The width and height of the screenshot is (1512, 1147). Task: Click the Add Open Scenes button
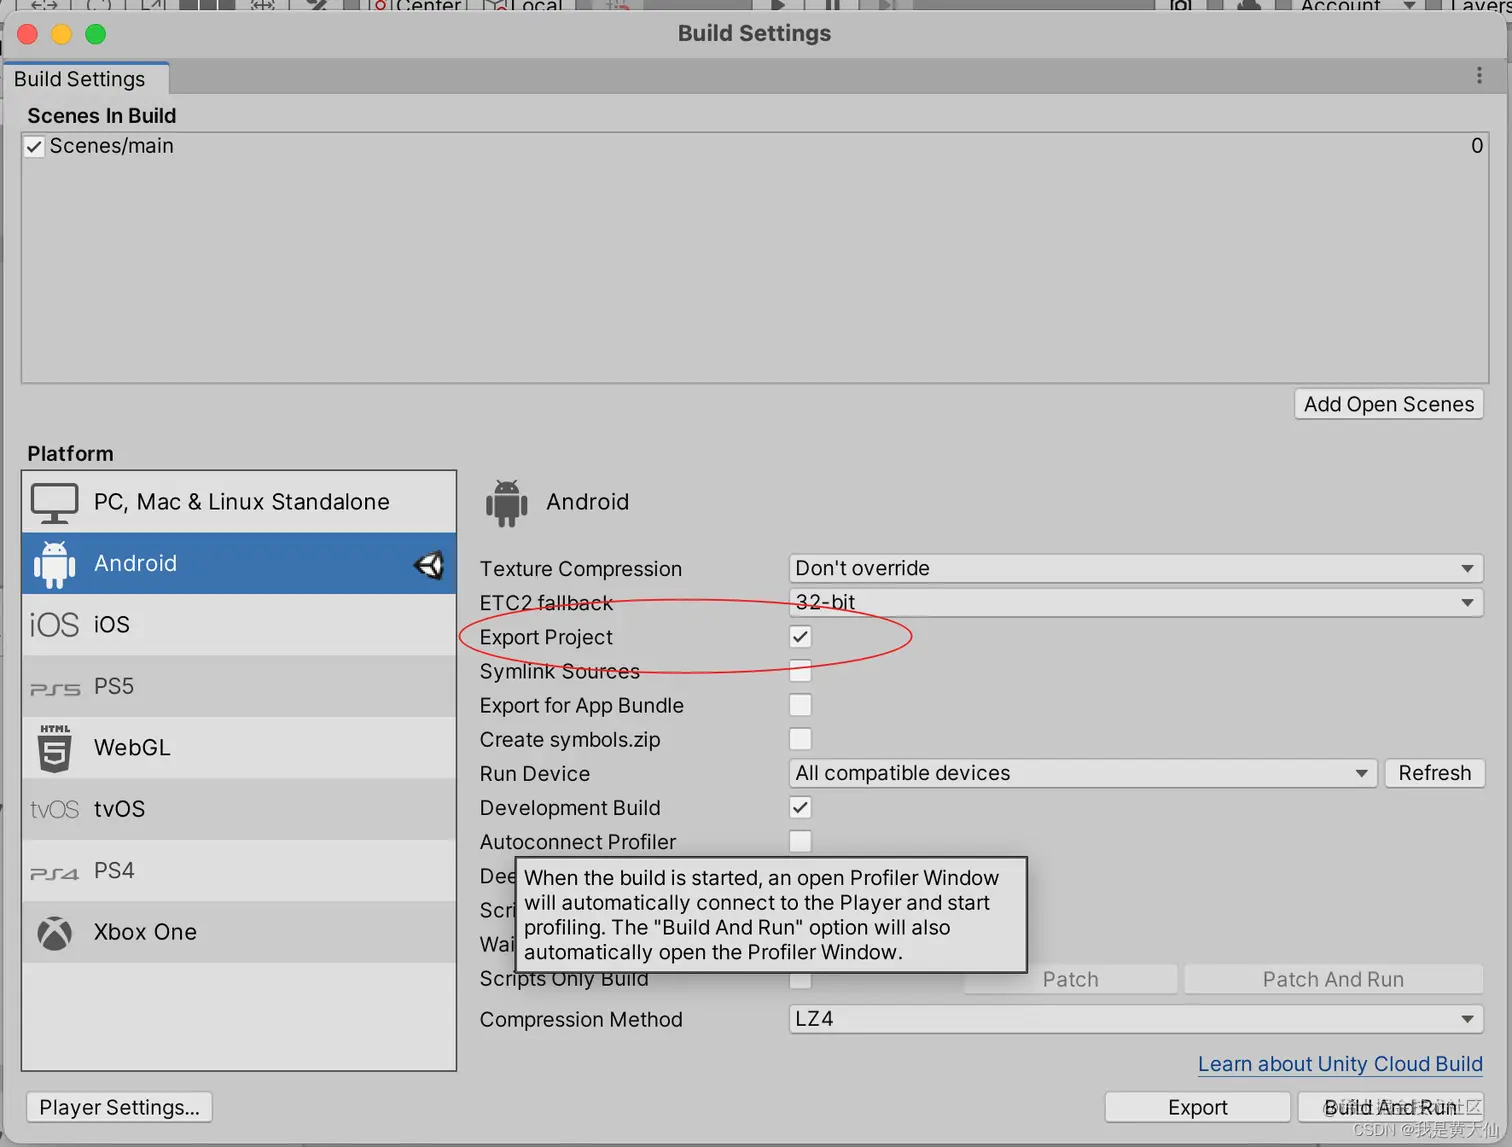[1389, 404]
